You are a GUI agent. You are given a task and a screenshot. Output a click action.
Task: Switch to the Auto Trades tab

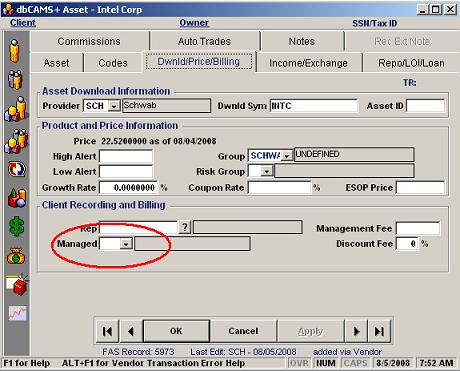204,41
